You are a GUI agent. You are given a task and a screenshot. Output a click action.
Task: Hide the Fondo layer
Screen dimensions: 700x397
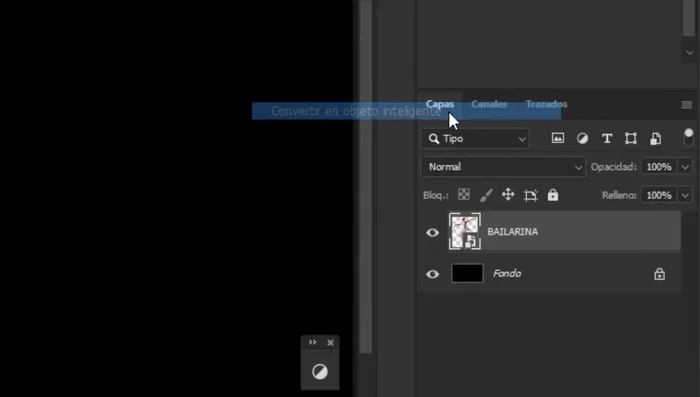[432, 274]
